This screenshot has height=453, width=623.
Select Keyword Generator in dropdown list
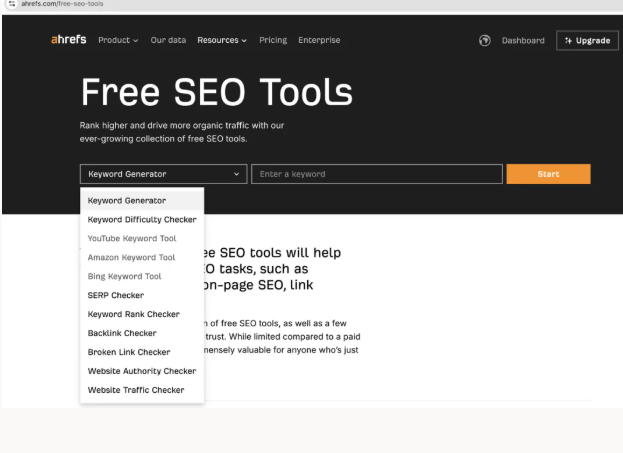[142, 201]
